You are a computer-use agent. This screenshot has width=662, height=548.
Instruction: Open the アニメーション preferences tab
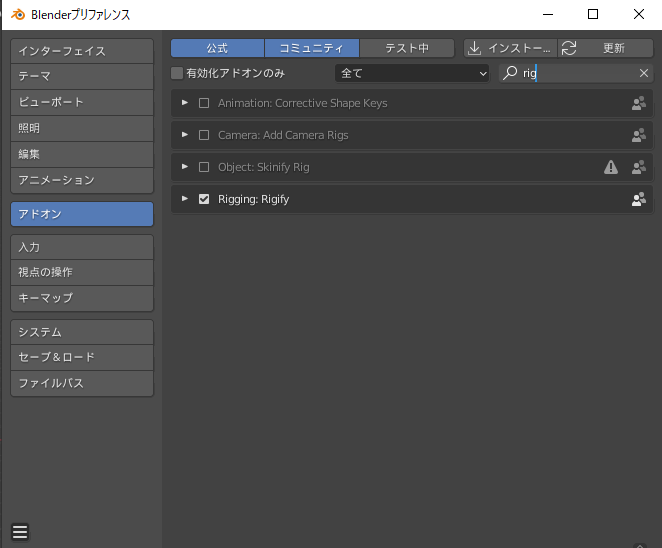82,180
